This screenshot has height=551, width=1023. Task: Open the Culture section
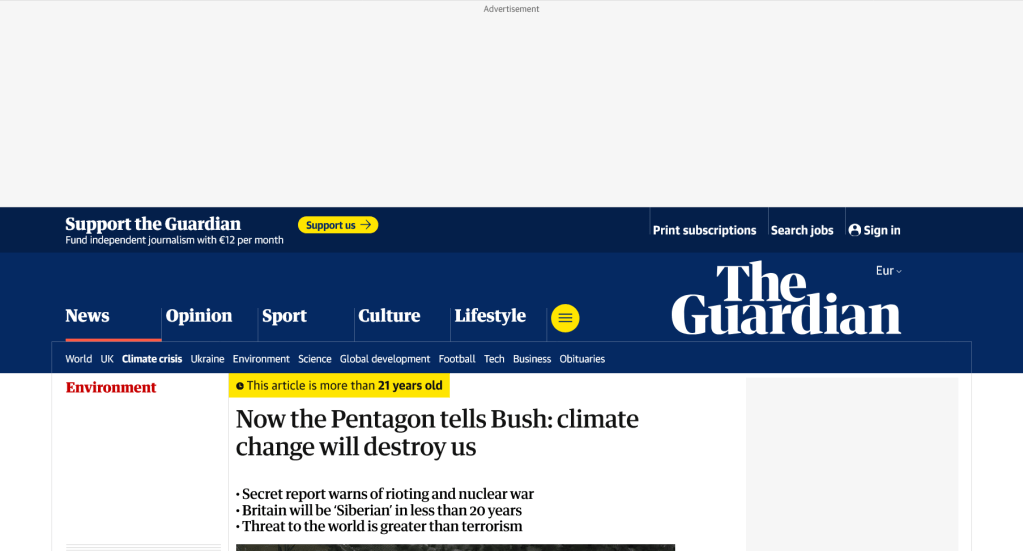coord(389,316)
